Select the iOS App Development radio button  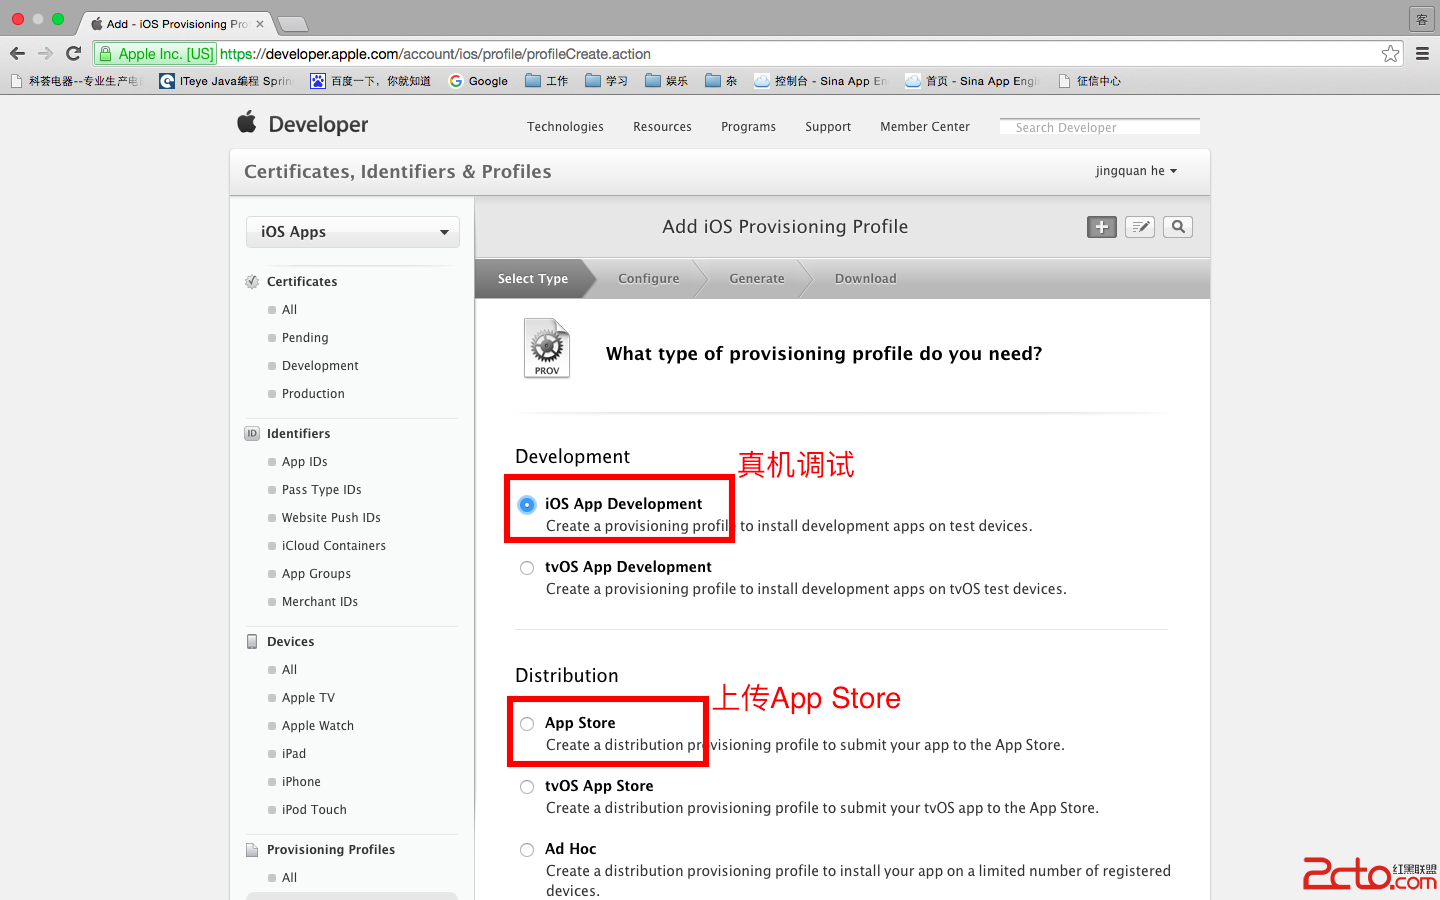pos(527,505)
